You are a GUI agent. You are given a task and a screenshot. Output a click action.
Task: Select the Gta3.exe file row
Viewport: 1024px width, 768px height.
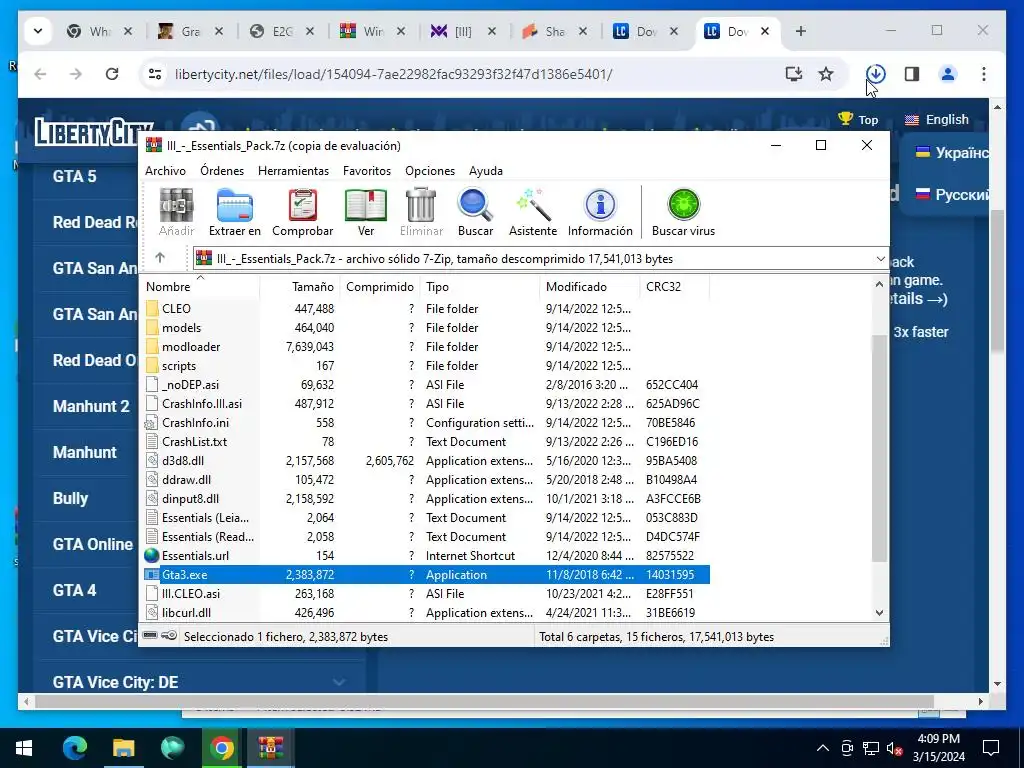click(426, 575)
